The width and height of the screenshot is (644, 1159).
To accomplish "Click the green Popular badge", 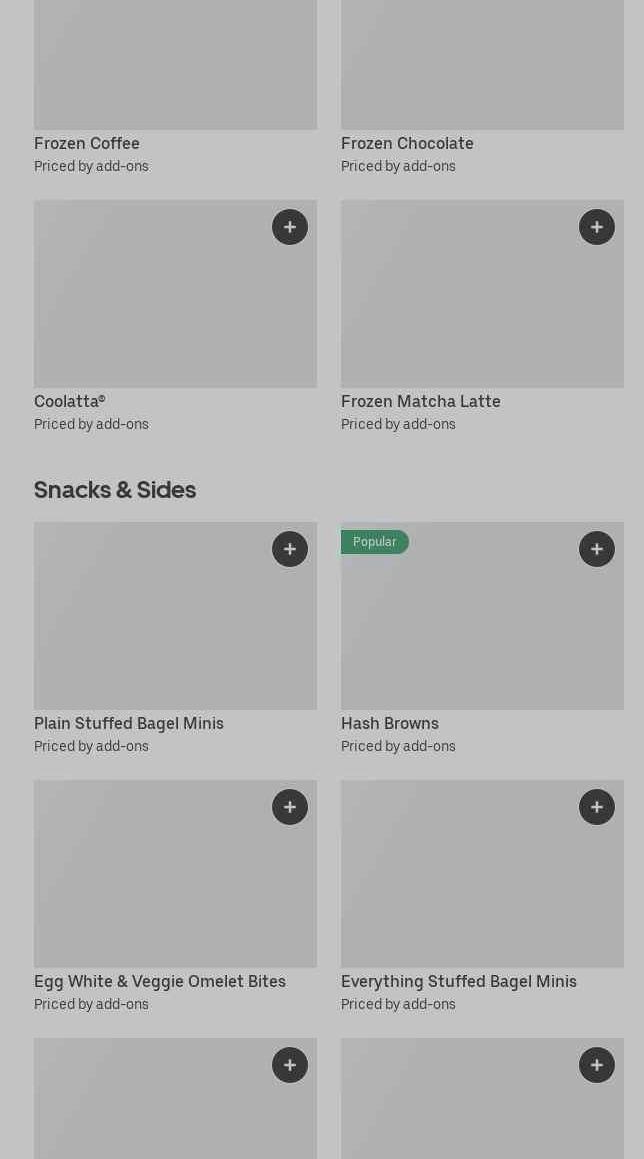I will (375, 542).
